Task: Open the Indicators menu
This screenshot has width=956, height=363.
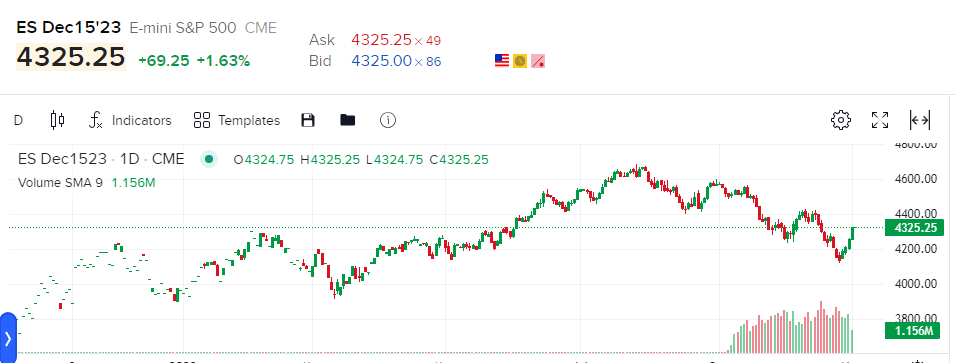Action: pos(130,120)
